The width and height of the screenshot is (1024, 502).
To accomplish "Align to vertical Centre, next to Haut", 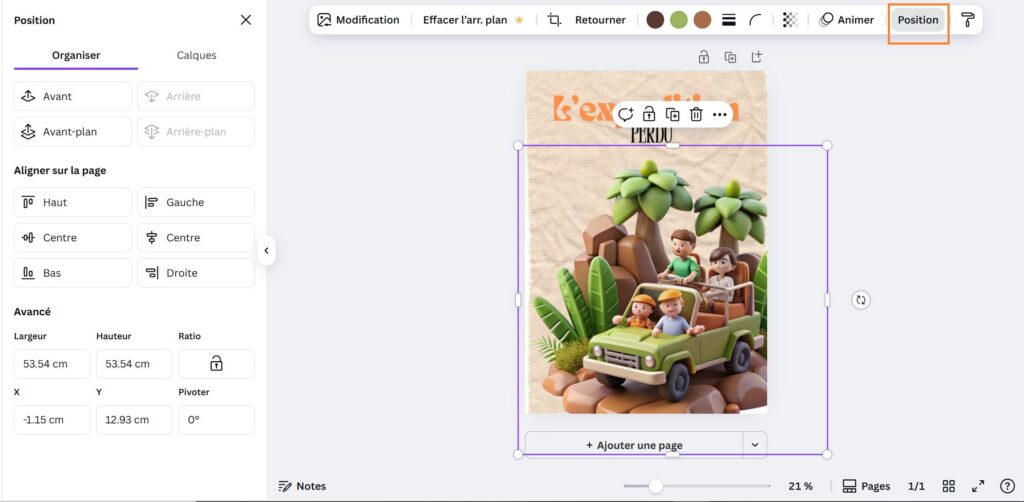I will click(72, 238).
